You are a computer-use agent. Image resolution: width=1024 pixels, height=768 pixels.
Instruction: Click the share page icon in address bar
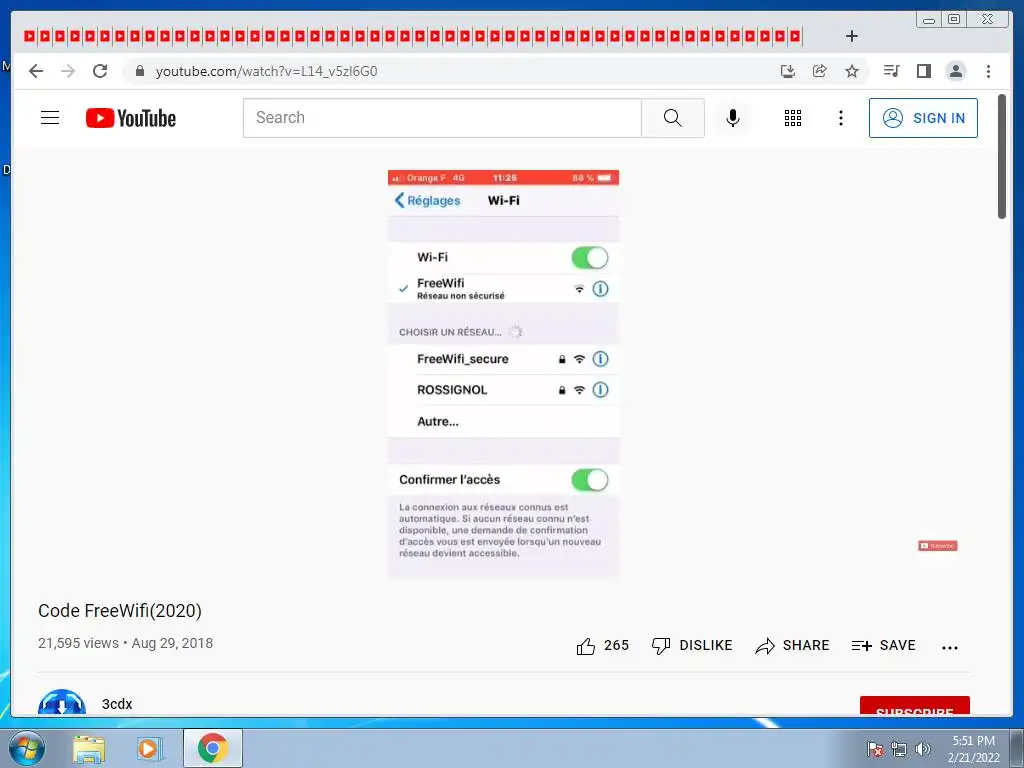[x=820, y=71]
